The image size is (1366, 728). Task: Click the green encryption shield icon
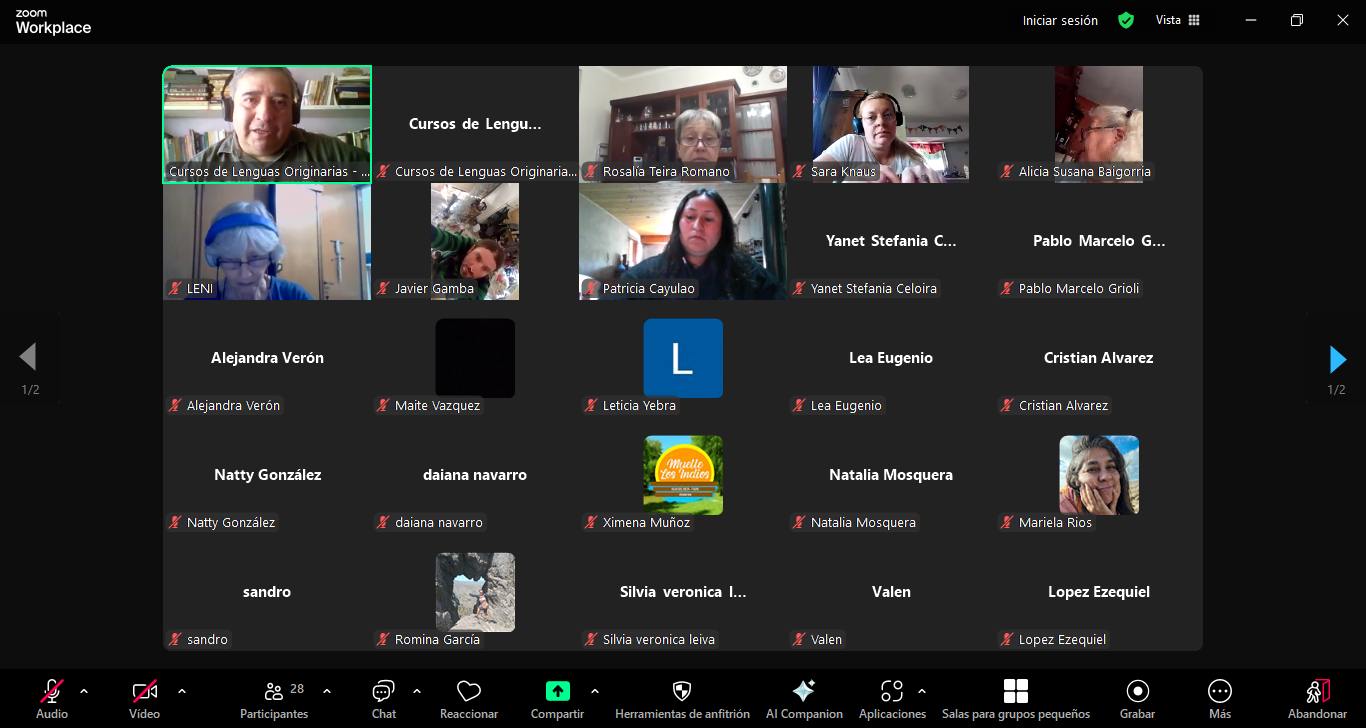(x=1126, y=20)
